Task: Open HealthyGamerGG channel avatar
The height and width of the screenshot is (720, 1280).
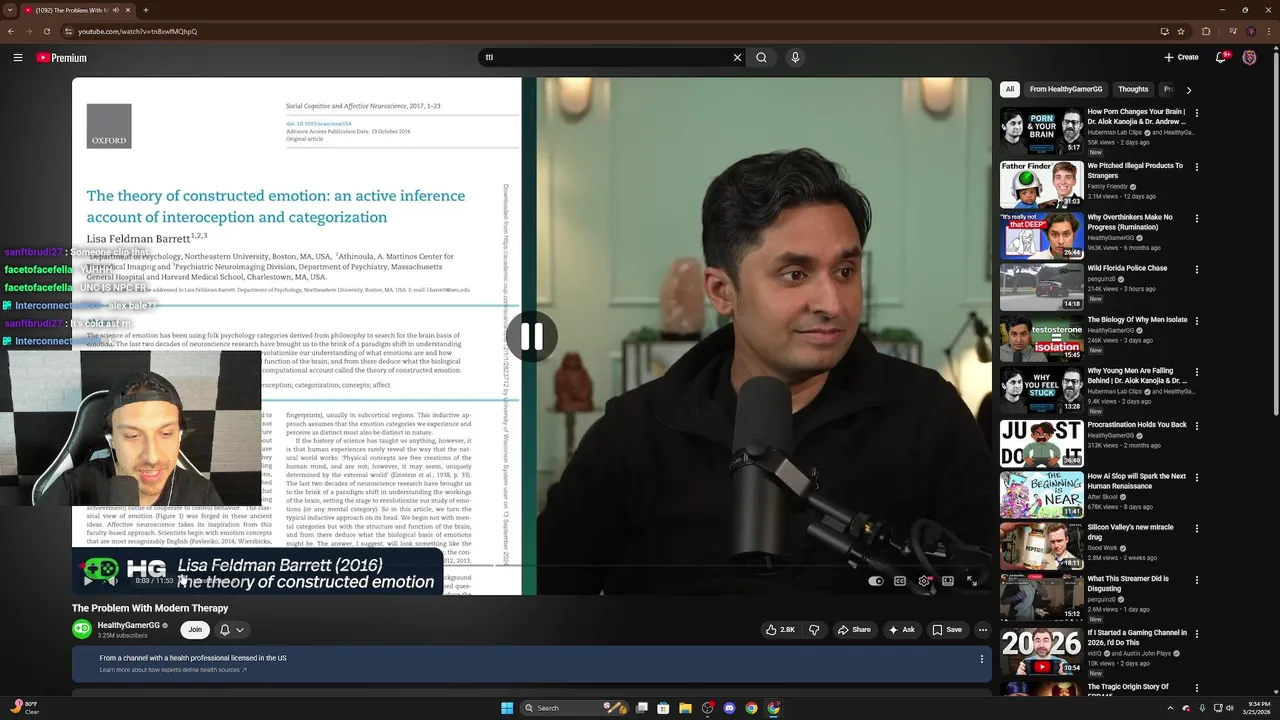Action: tap(82, 629)
